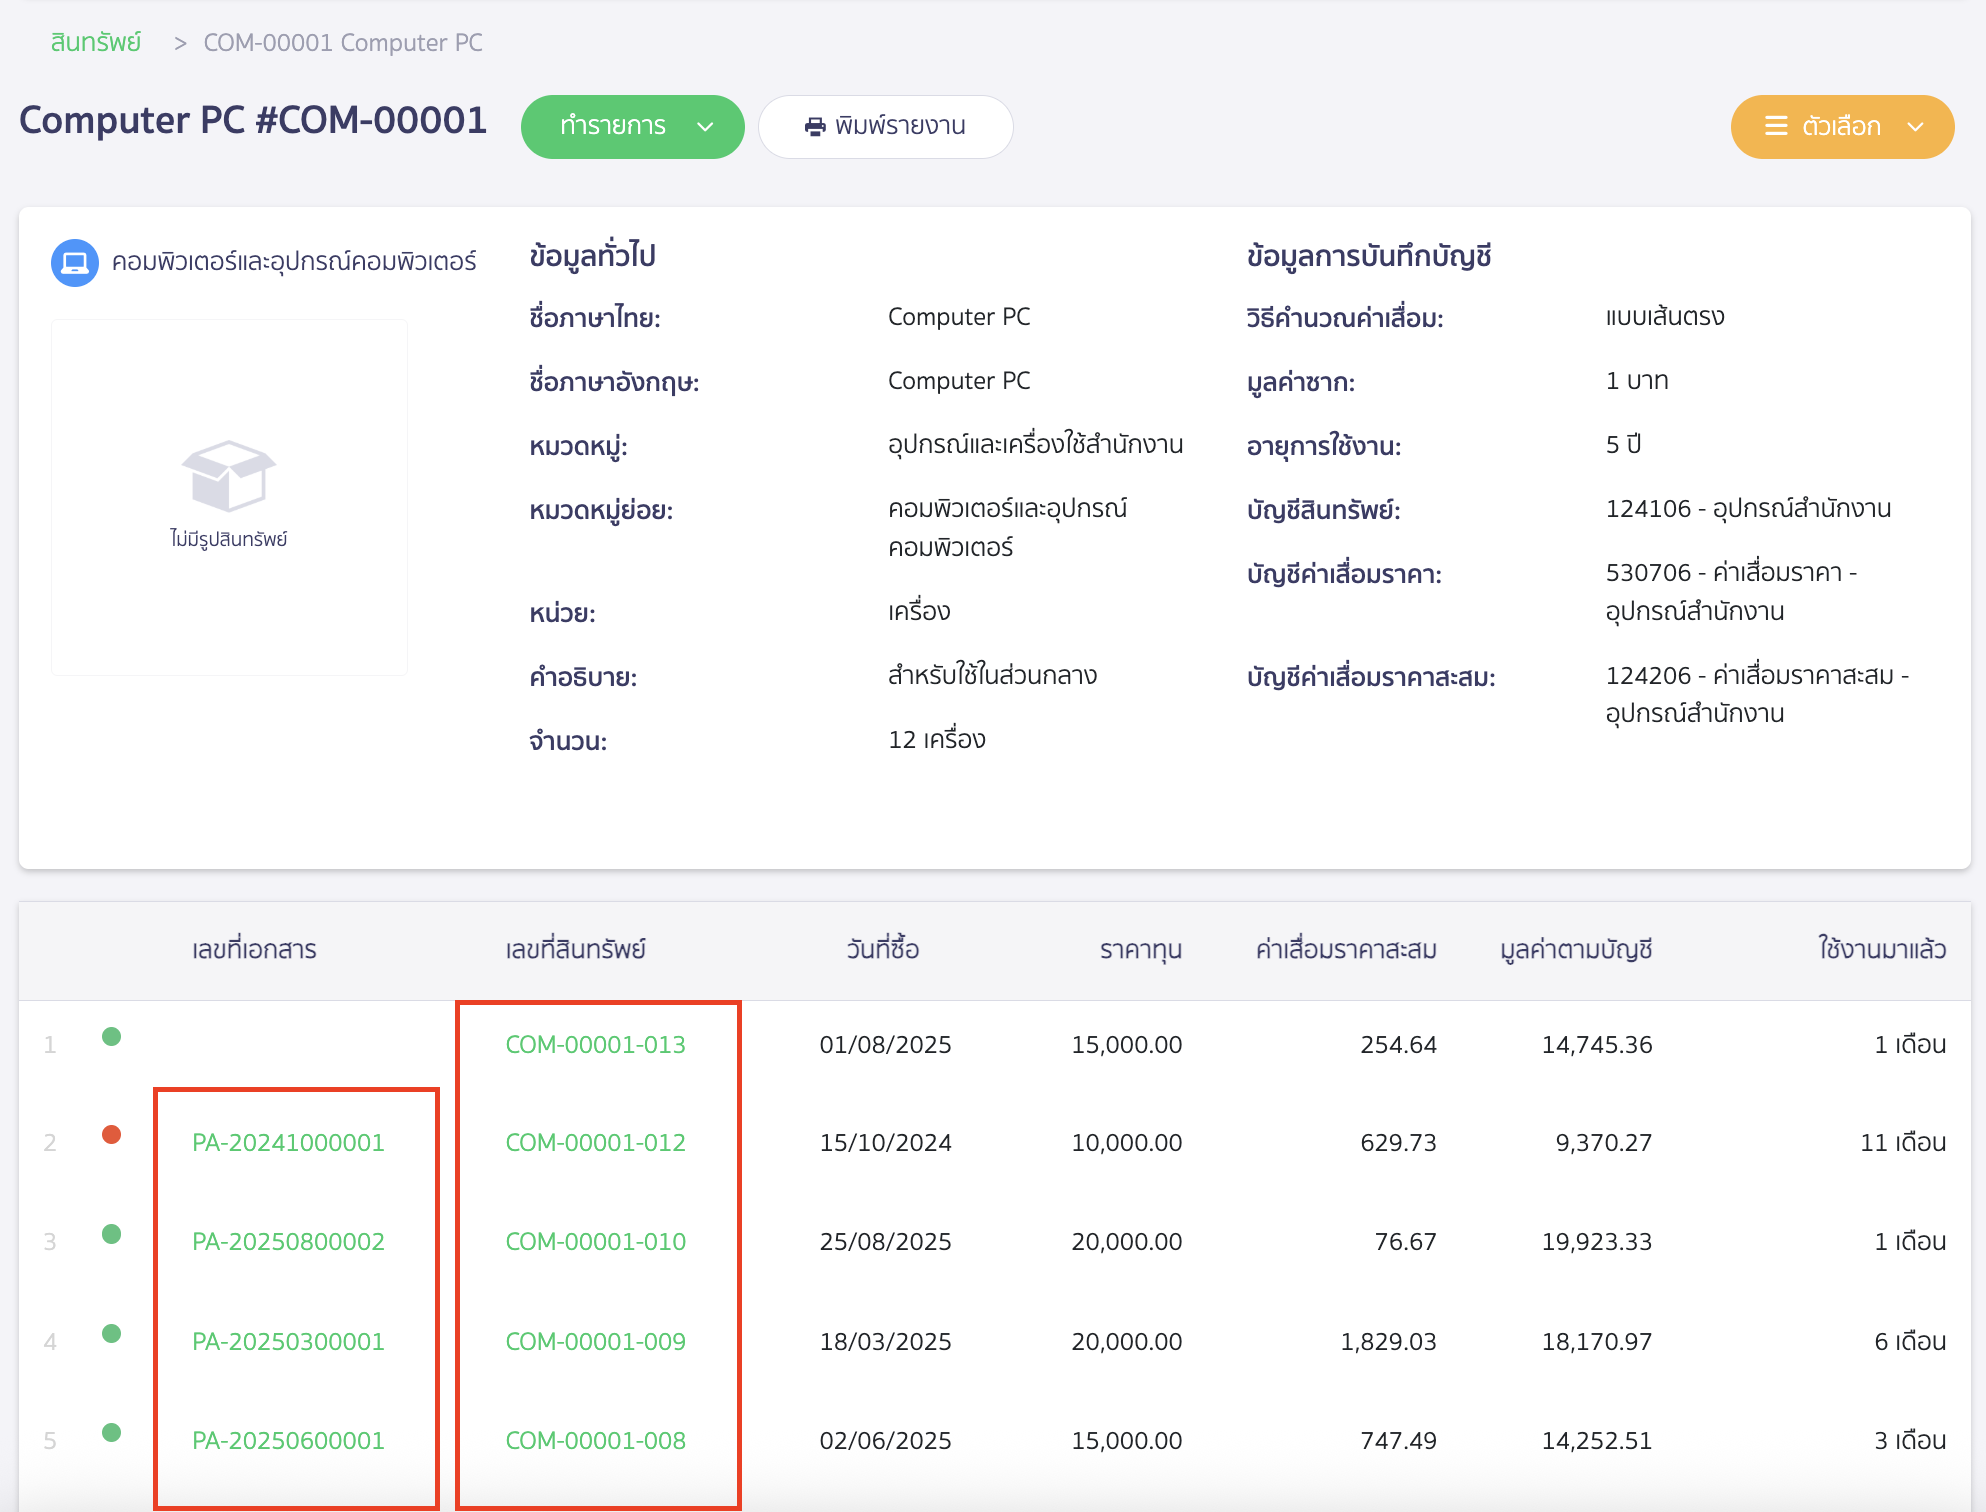Click the printer icon on the report button
1986x1512 pixels.
pyautogui.click(x=816, y=126)
